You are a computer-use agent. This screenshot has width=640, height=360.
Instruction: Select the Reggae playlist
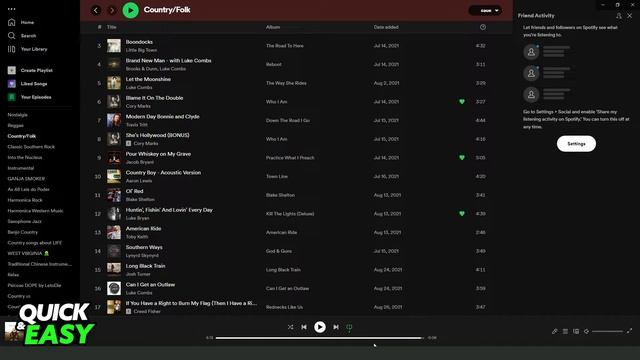click(x=16, y=125)
